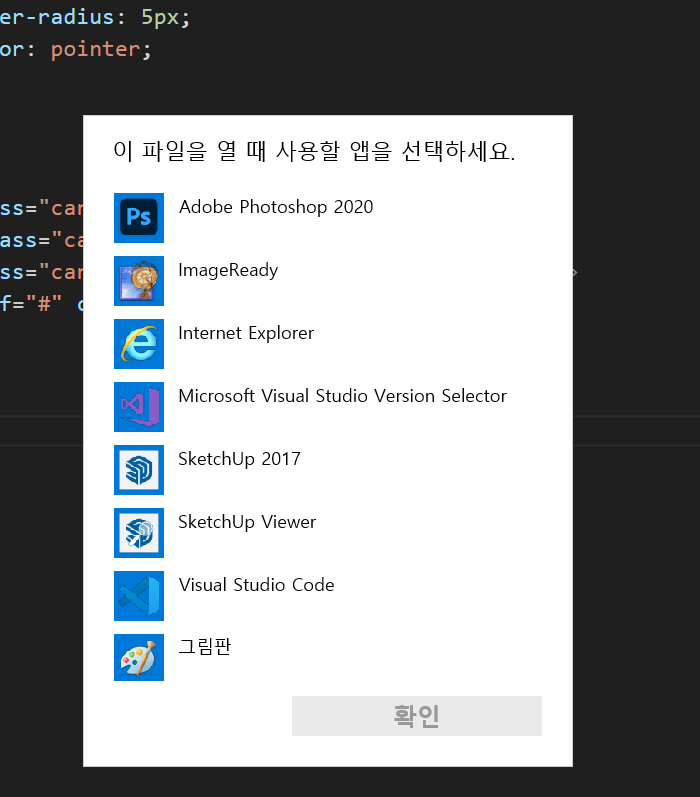Click the 'ImageReady' label
700x797 pixels.
(228, 270)
